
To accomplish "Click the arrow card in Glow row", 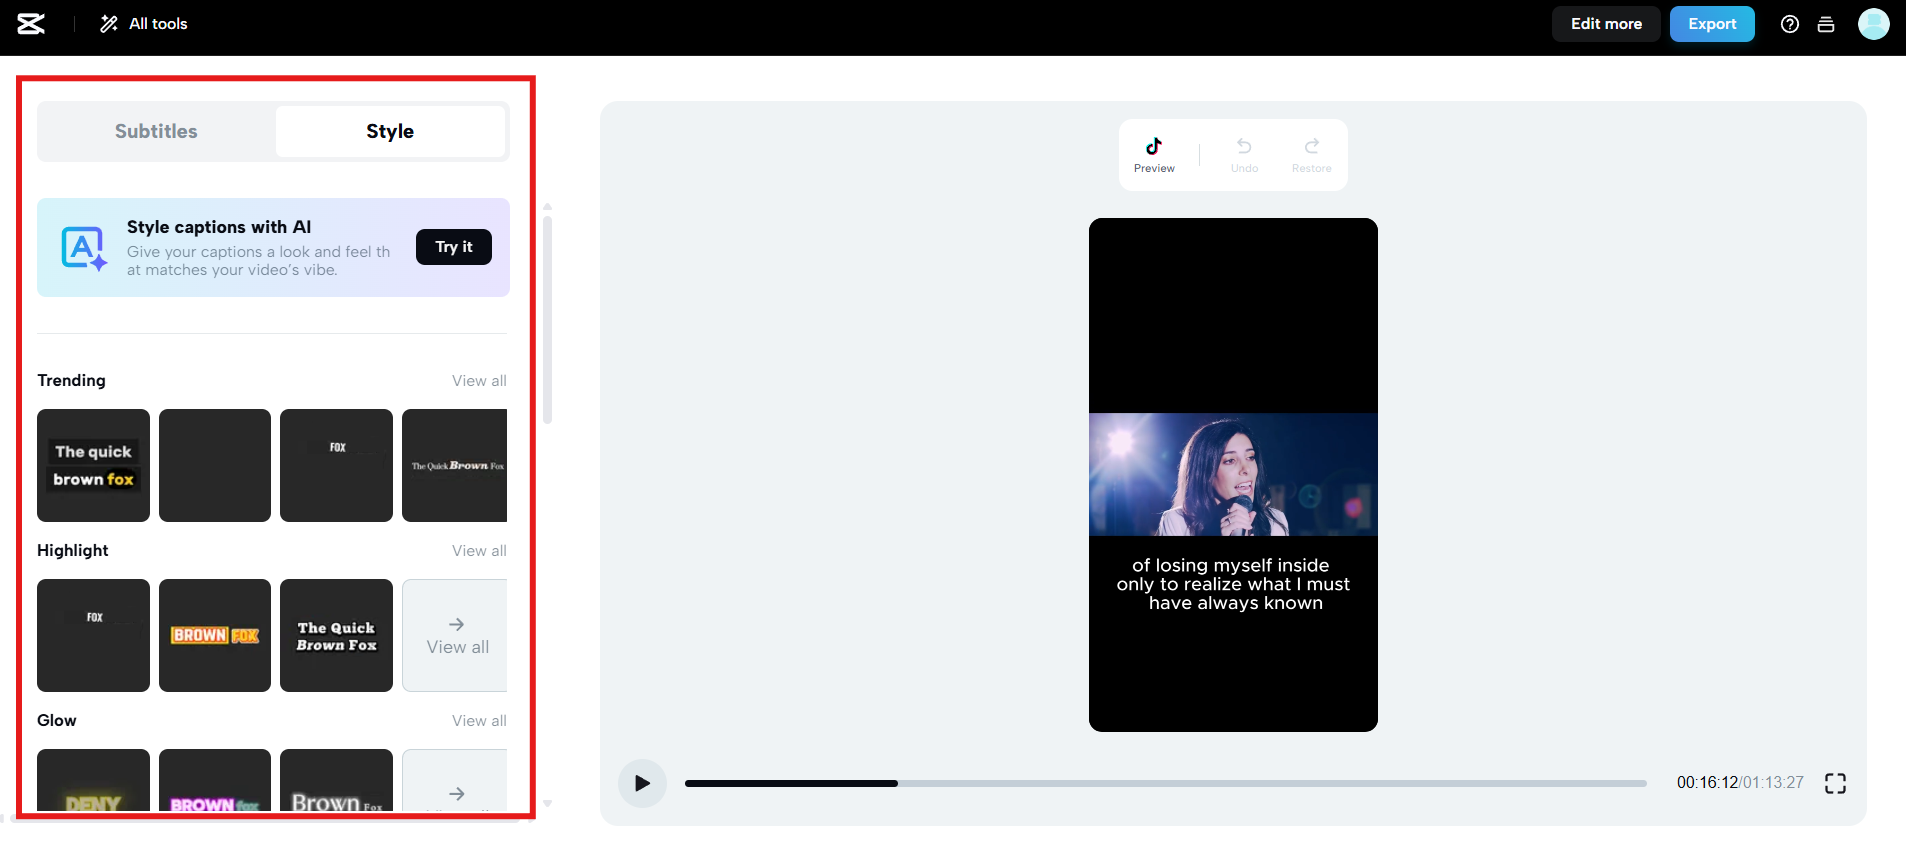I will 455,780.
